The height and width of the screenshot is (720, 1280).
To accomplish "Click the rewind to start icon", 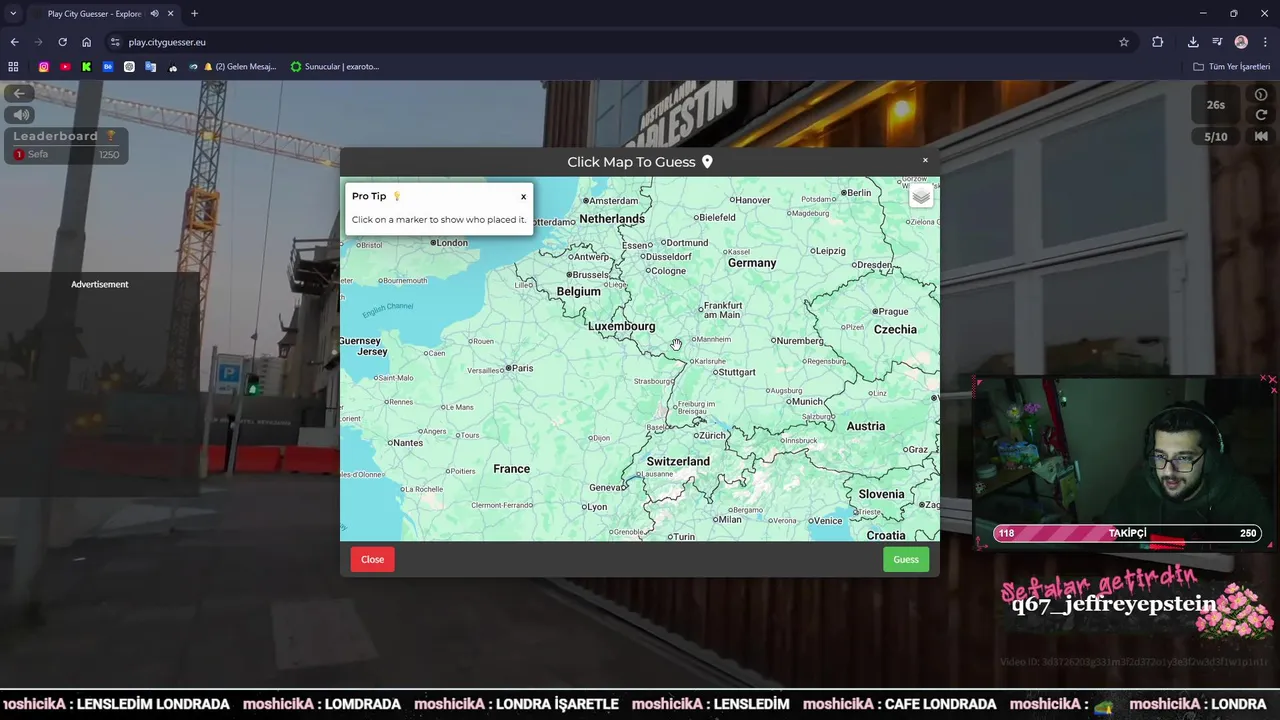I will click(x=1261, y=137).
